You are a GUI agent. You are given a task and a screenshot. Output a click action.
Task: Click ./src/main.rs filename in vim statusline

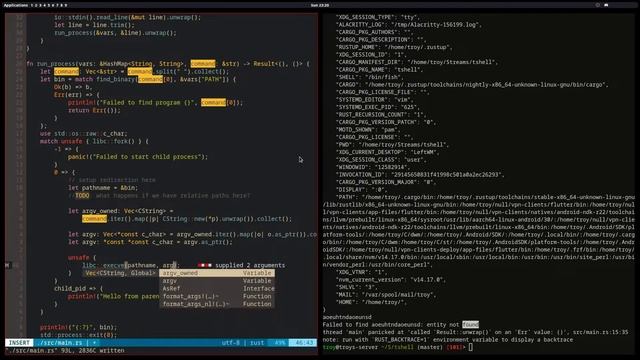[61, 342]
